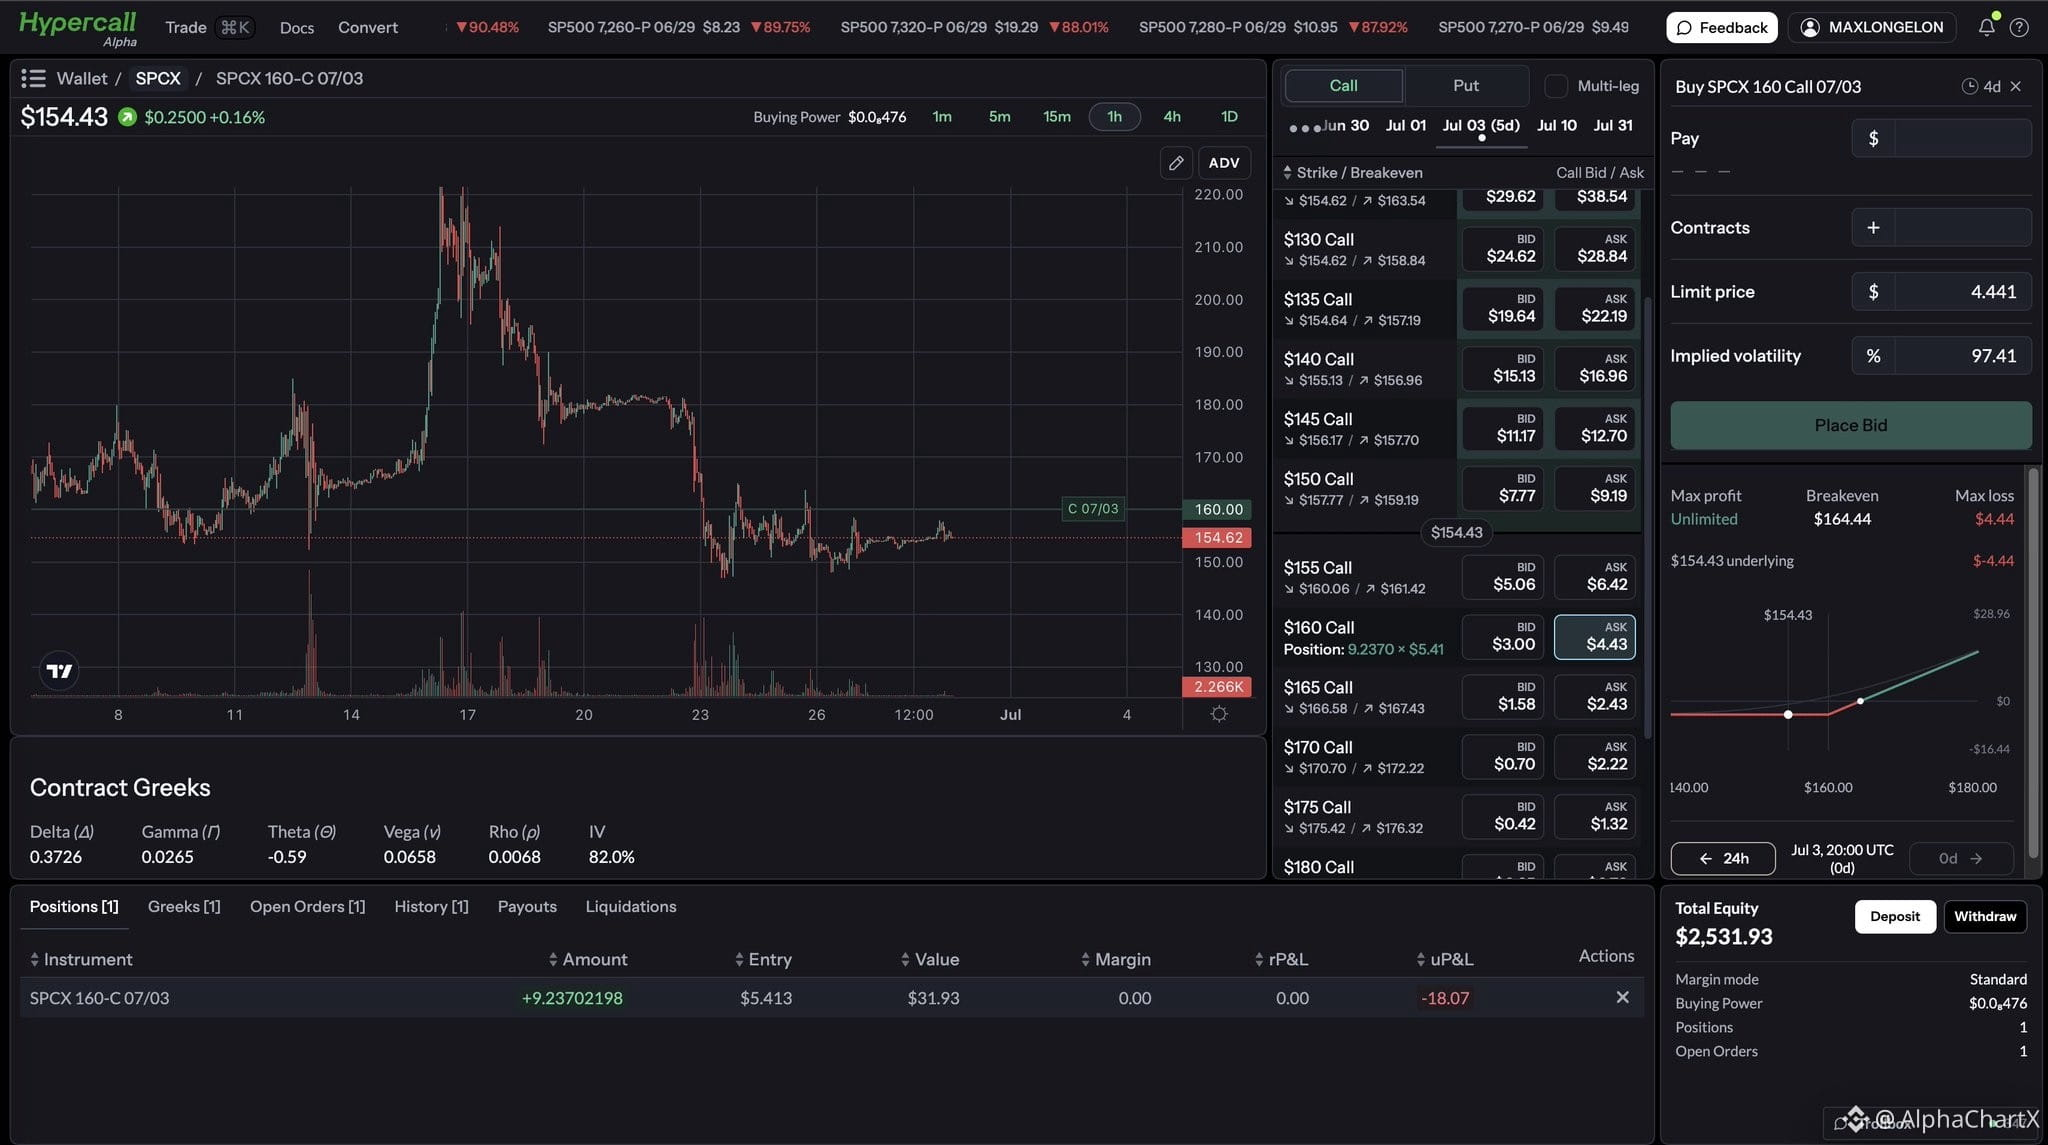Click the Limit price input field

1962,292
